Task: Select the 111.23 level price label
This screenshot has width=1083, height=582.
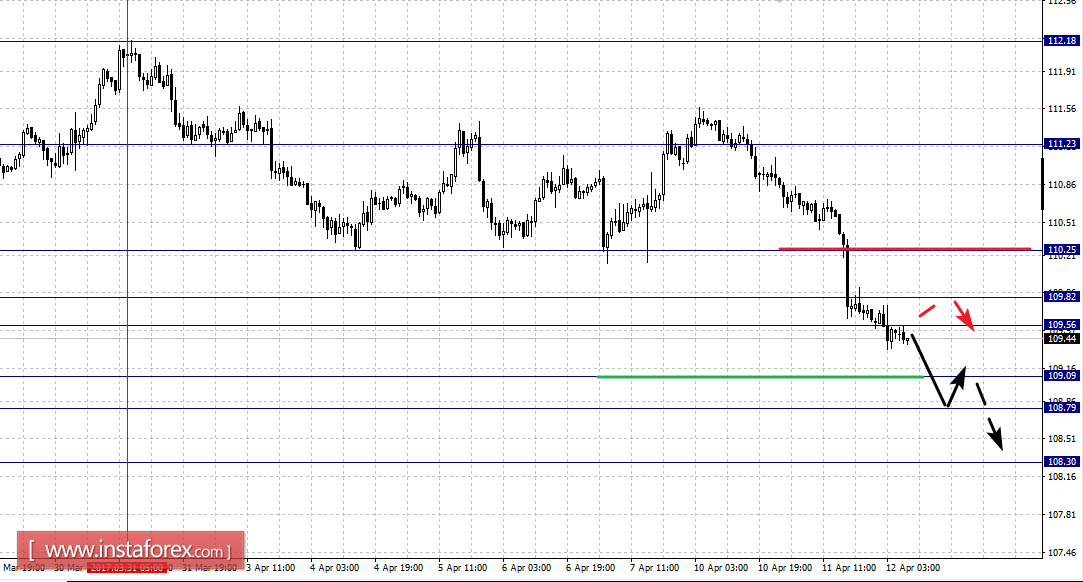Action: (1062, 144)
